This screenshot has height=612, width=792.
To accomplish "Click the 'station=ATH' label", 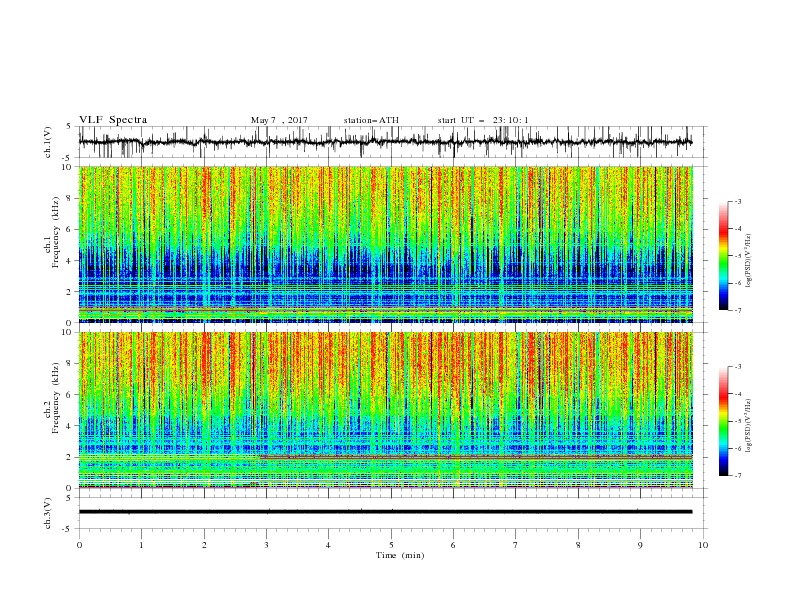I will point(371,120).
